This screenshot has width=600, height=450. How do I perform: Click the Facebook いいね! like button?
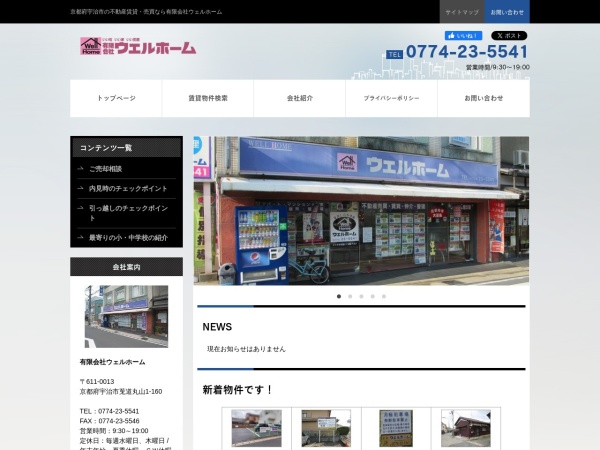pyautogui.click(x=463, y=36)
